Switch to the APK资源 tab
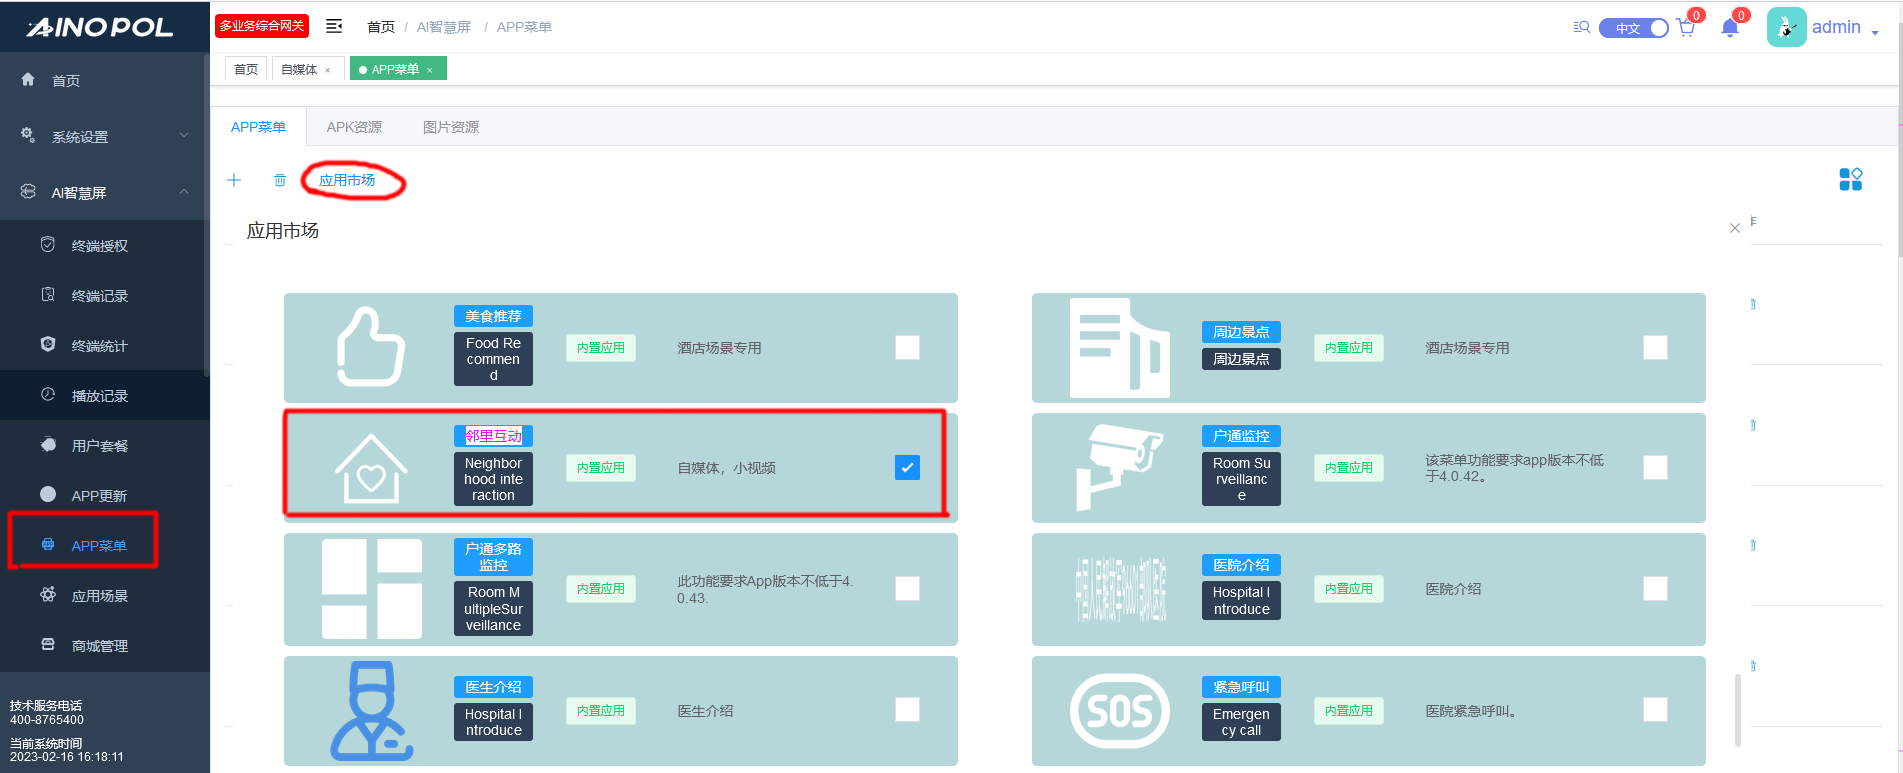Viewport: 1903px width, 773px height. pos(354,127)
